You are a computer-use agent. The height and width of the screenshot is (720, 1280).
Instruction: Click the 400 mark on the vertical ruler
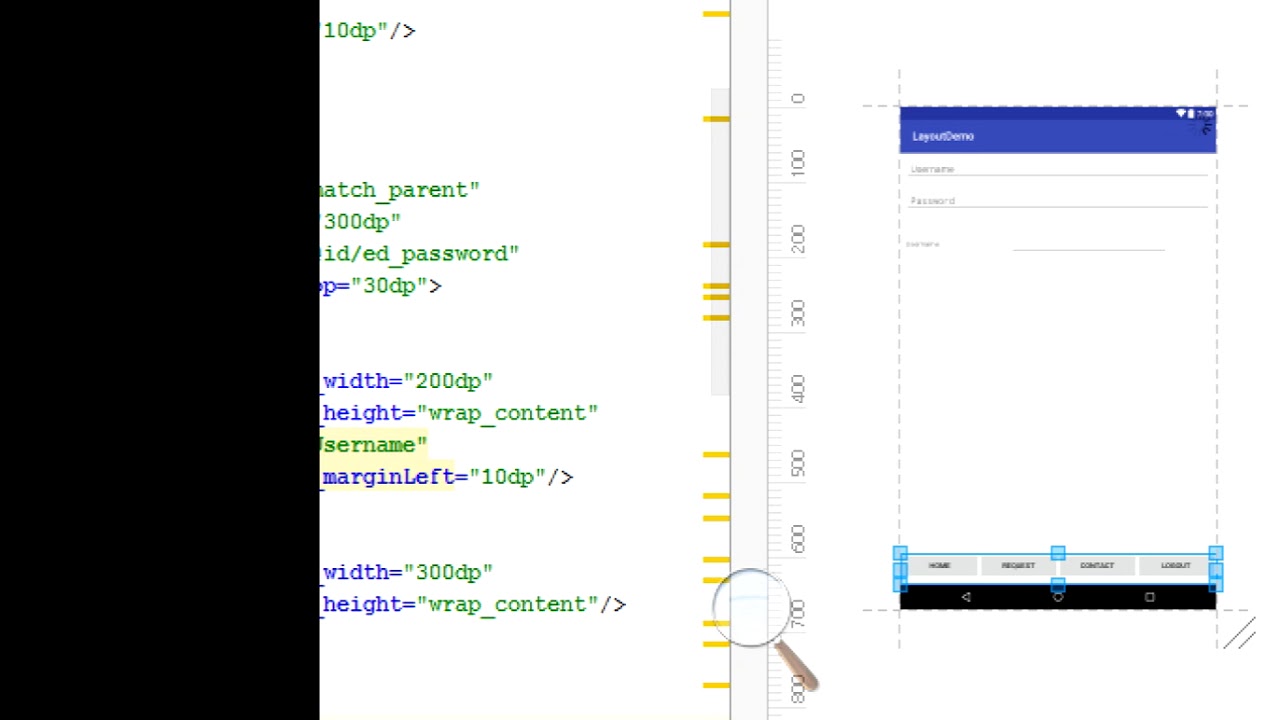[797, 390]
